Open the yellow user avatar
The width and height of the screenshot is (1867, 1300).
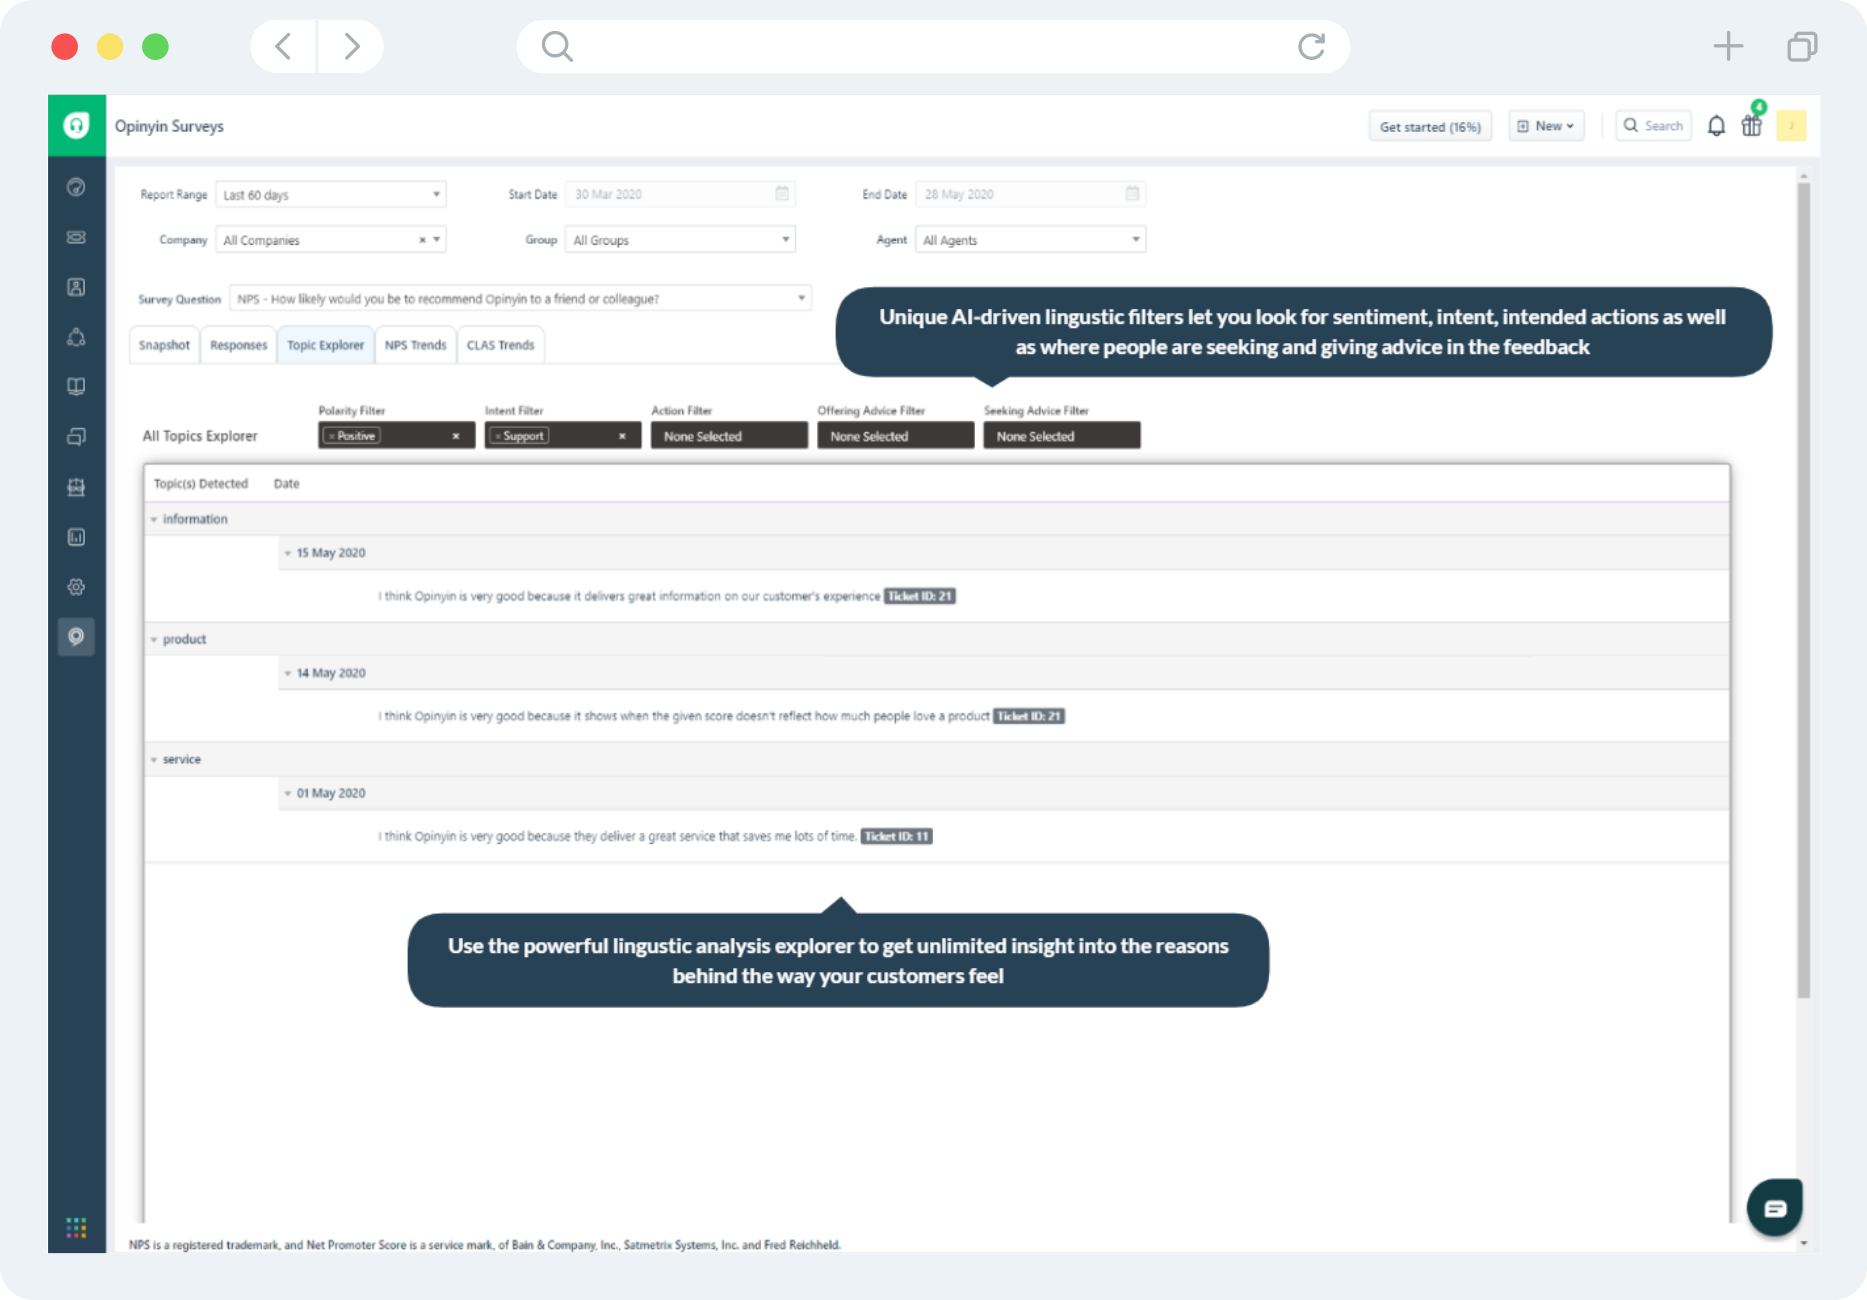point(1791,126)
